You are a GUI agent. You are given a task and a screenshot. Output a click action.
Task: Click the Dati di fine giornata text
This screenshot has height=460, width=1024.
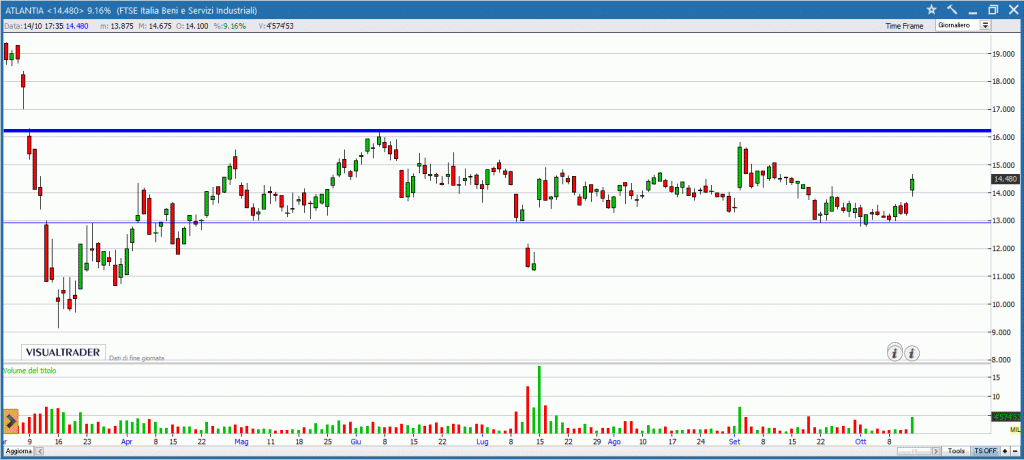point(136,358)
